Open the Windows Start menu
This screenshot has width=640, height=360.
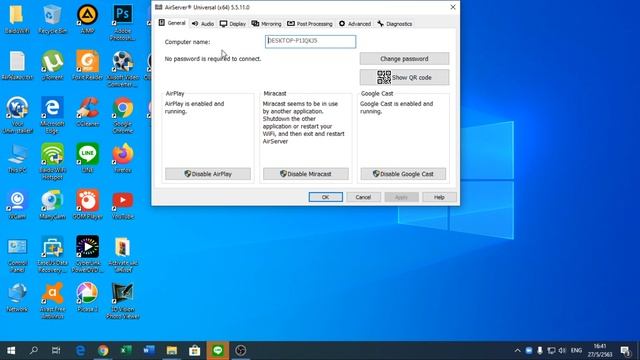11,350
